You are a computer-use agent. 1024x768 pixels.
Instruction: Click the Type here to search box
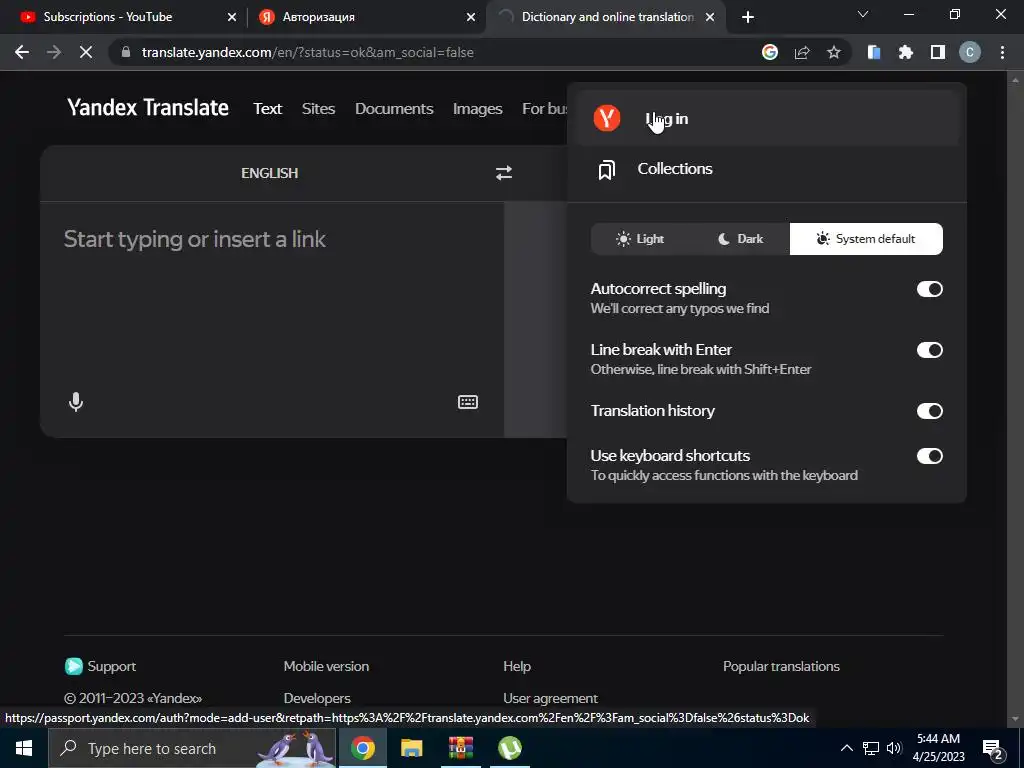point(193,748)
